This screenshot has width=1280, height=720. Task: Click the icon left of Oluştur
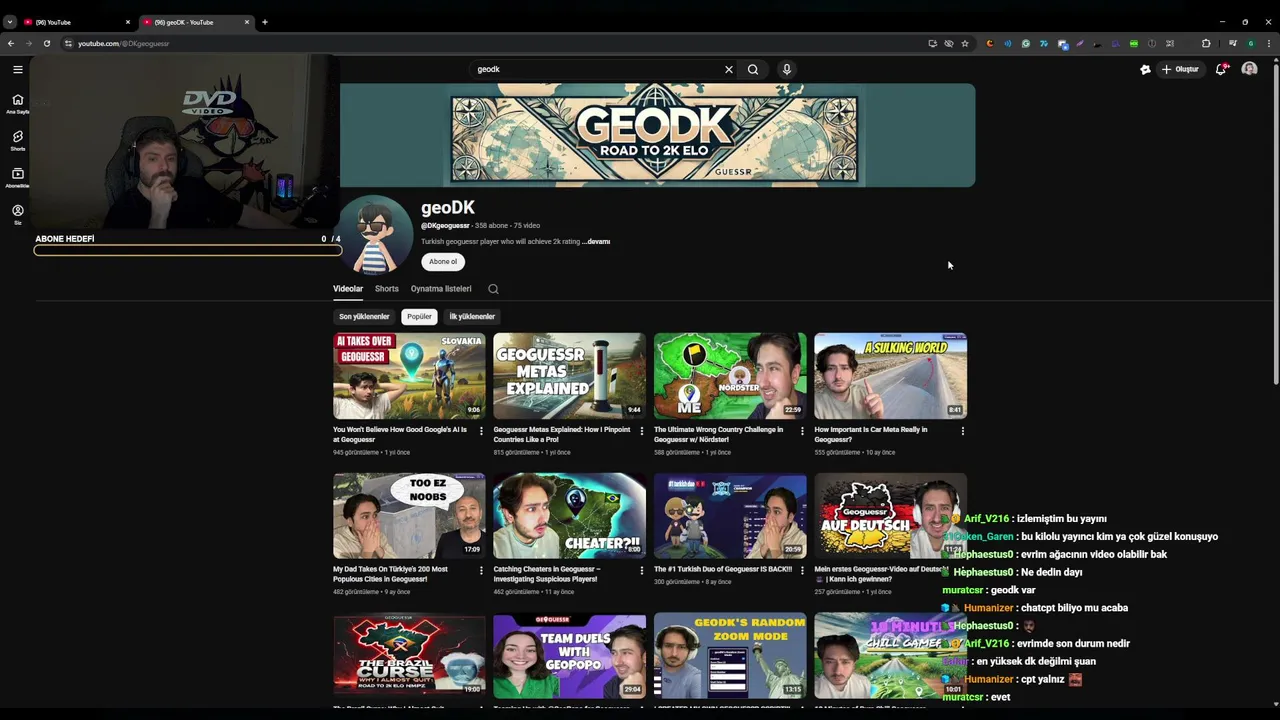coord(1145,69)
